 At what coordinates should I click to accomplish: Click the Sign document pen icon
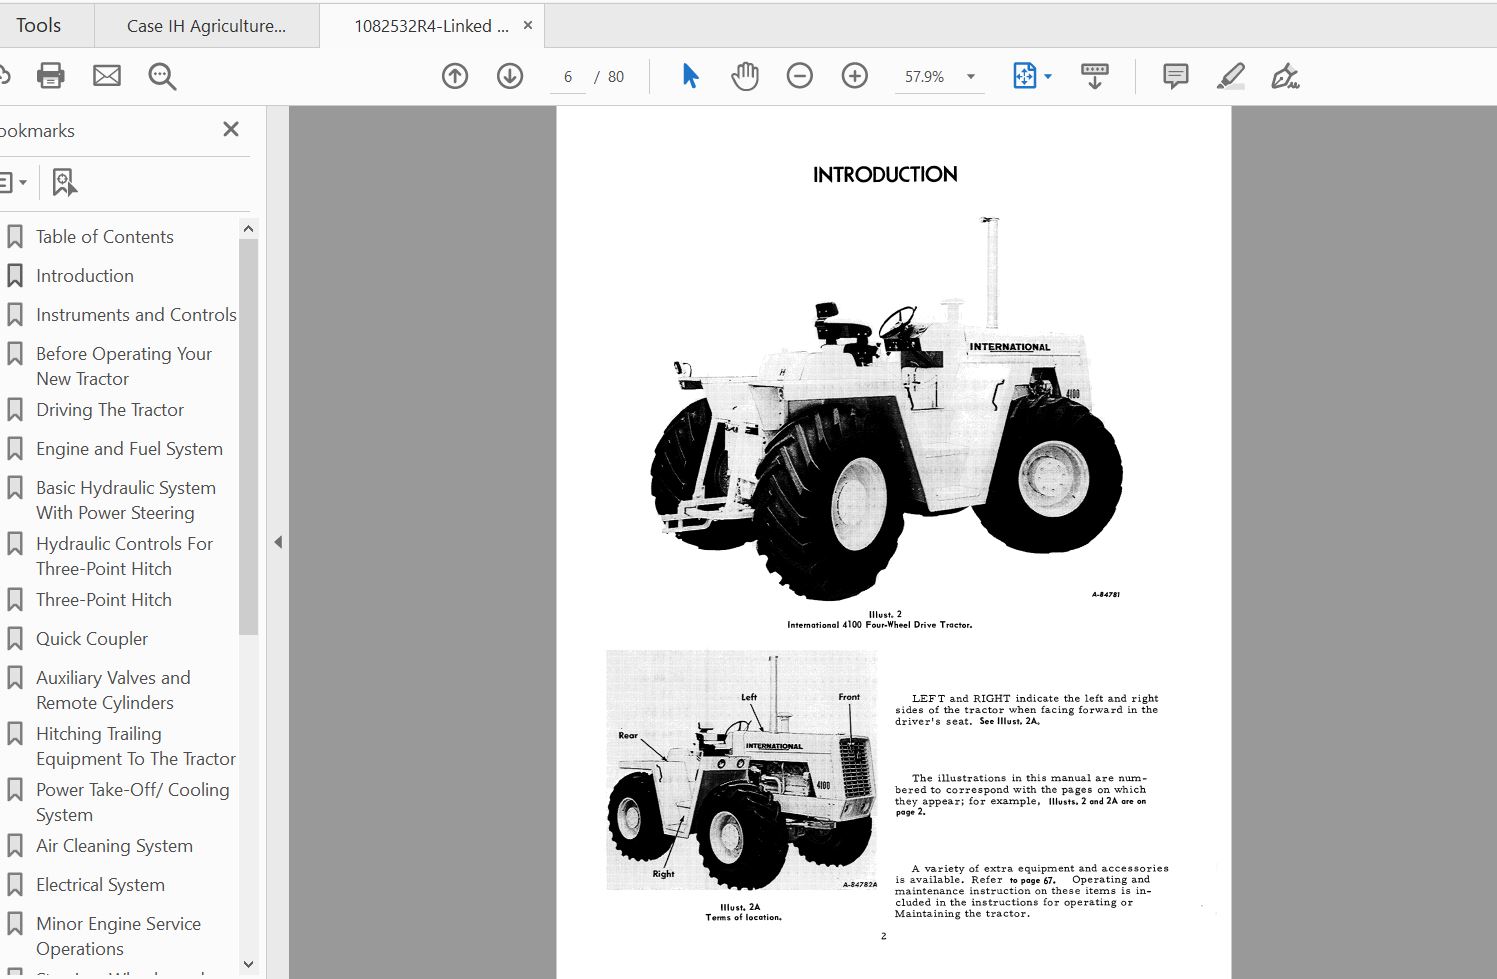point(1285,76)
